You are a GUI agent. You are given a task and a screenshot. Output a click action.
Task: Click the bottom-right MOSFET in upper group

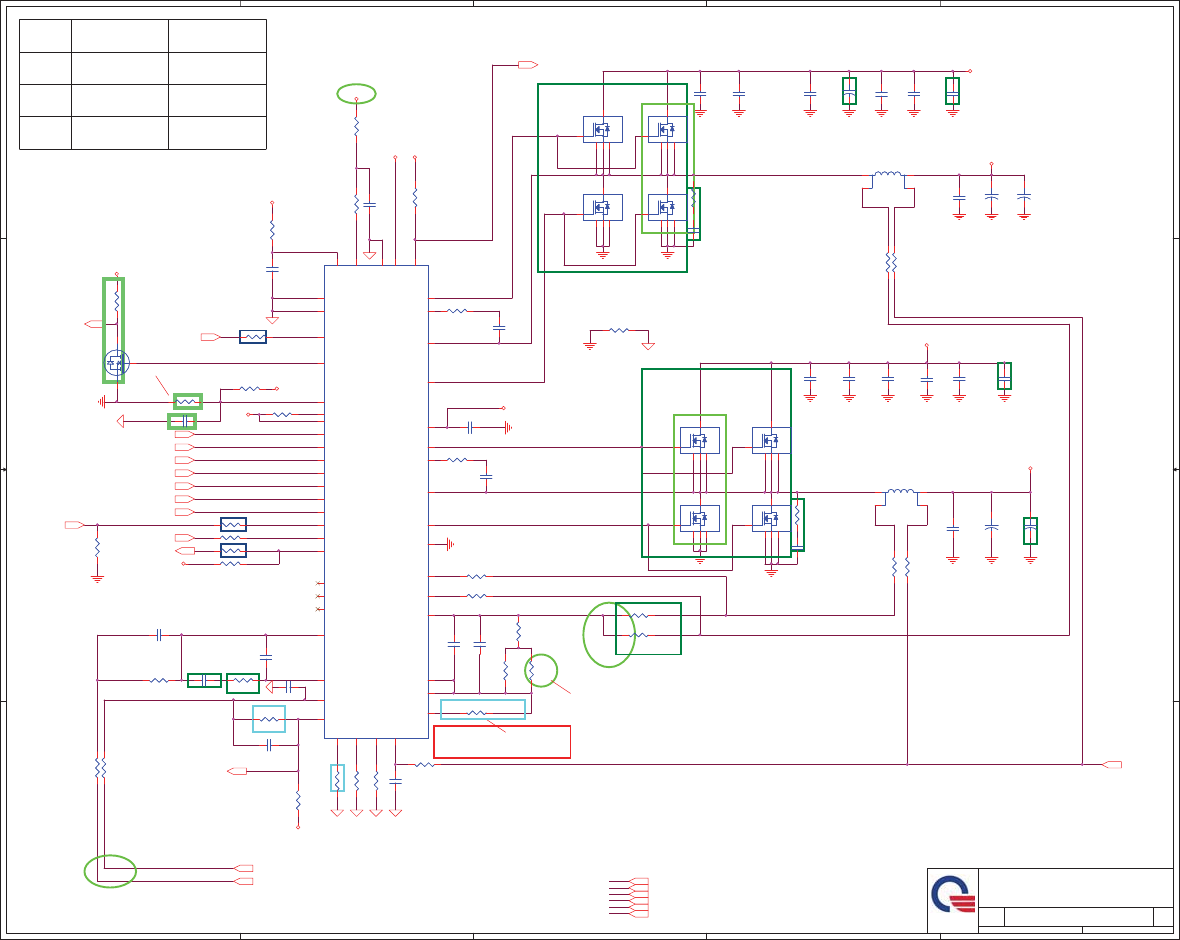tap(668, 207)
